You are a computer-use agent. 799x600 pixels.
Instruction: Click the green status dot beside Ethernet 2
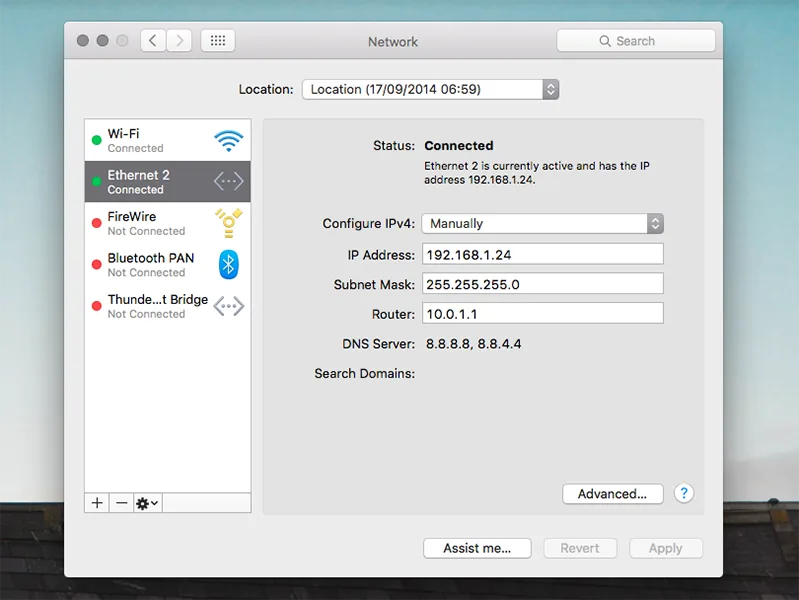[x=96, y=181]
